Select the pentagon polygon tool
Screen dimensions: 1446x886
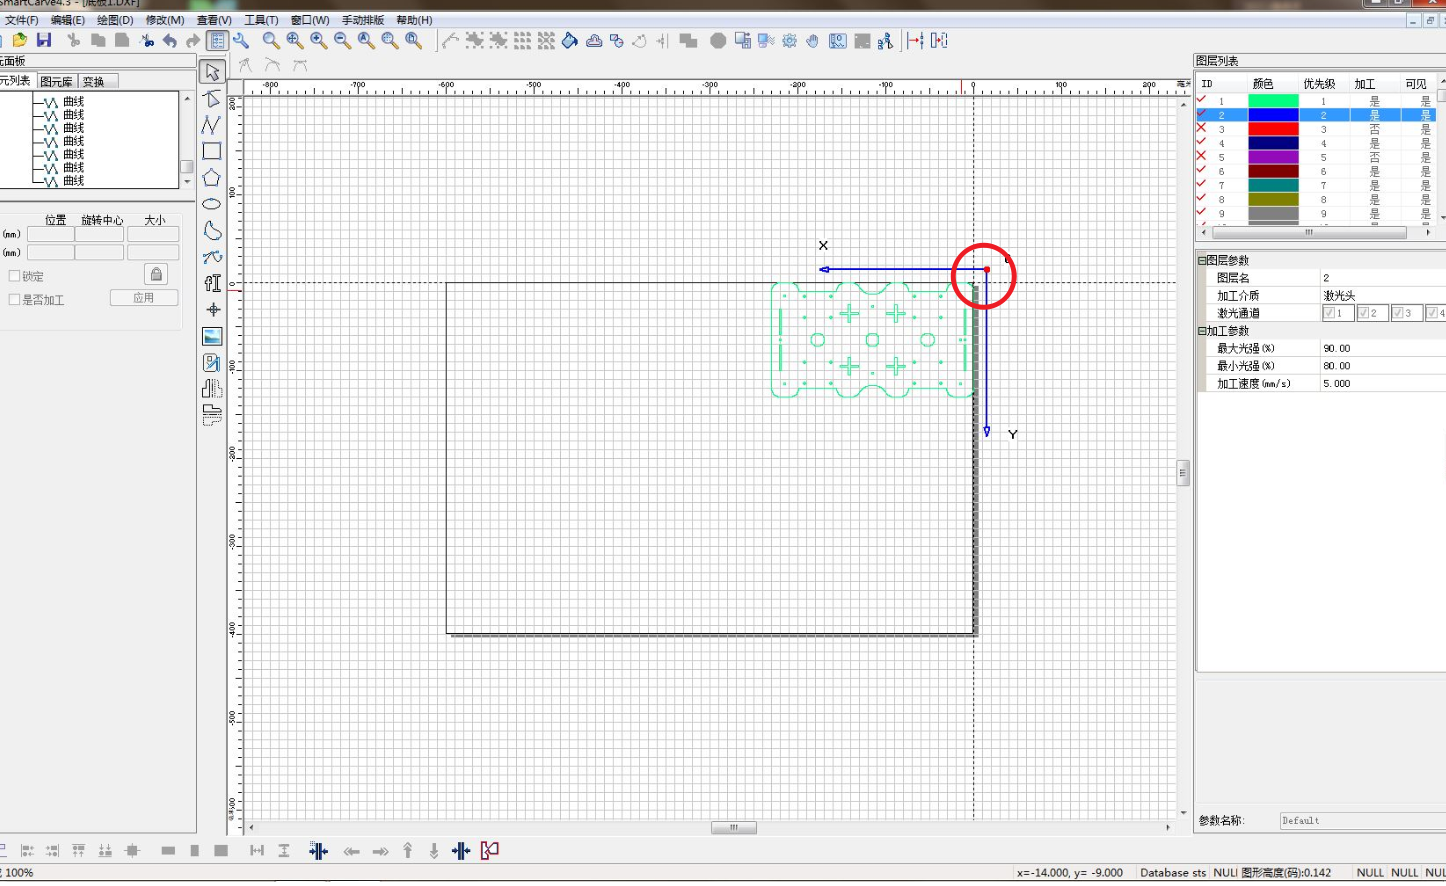pos(212,178)
